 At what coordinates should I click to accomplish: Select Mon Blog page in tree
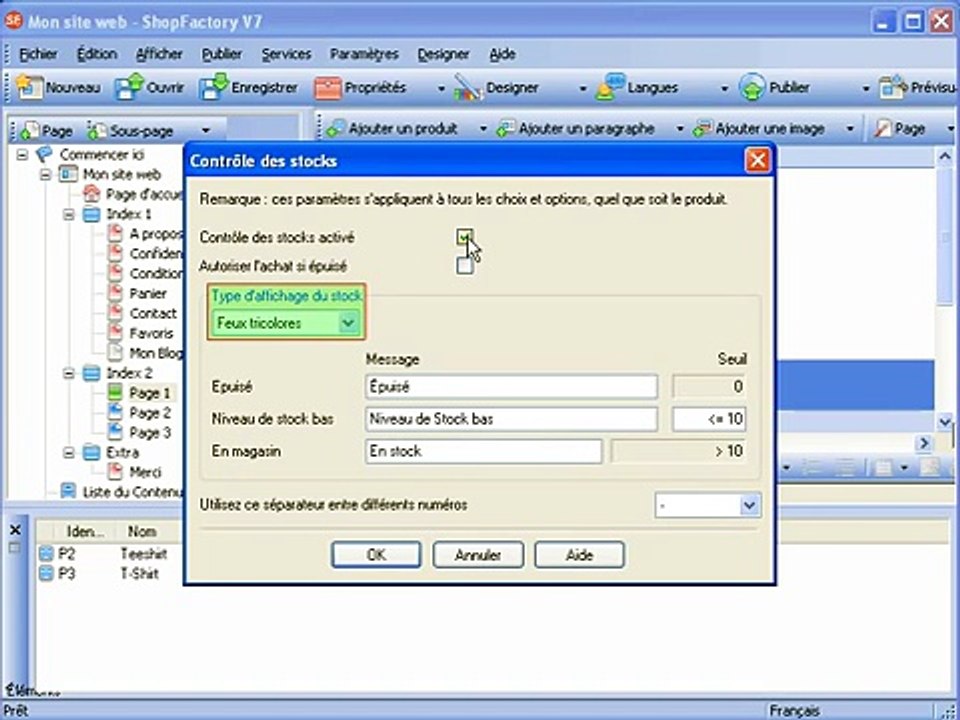tap(156, 353)
